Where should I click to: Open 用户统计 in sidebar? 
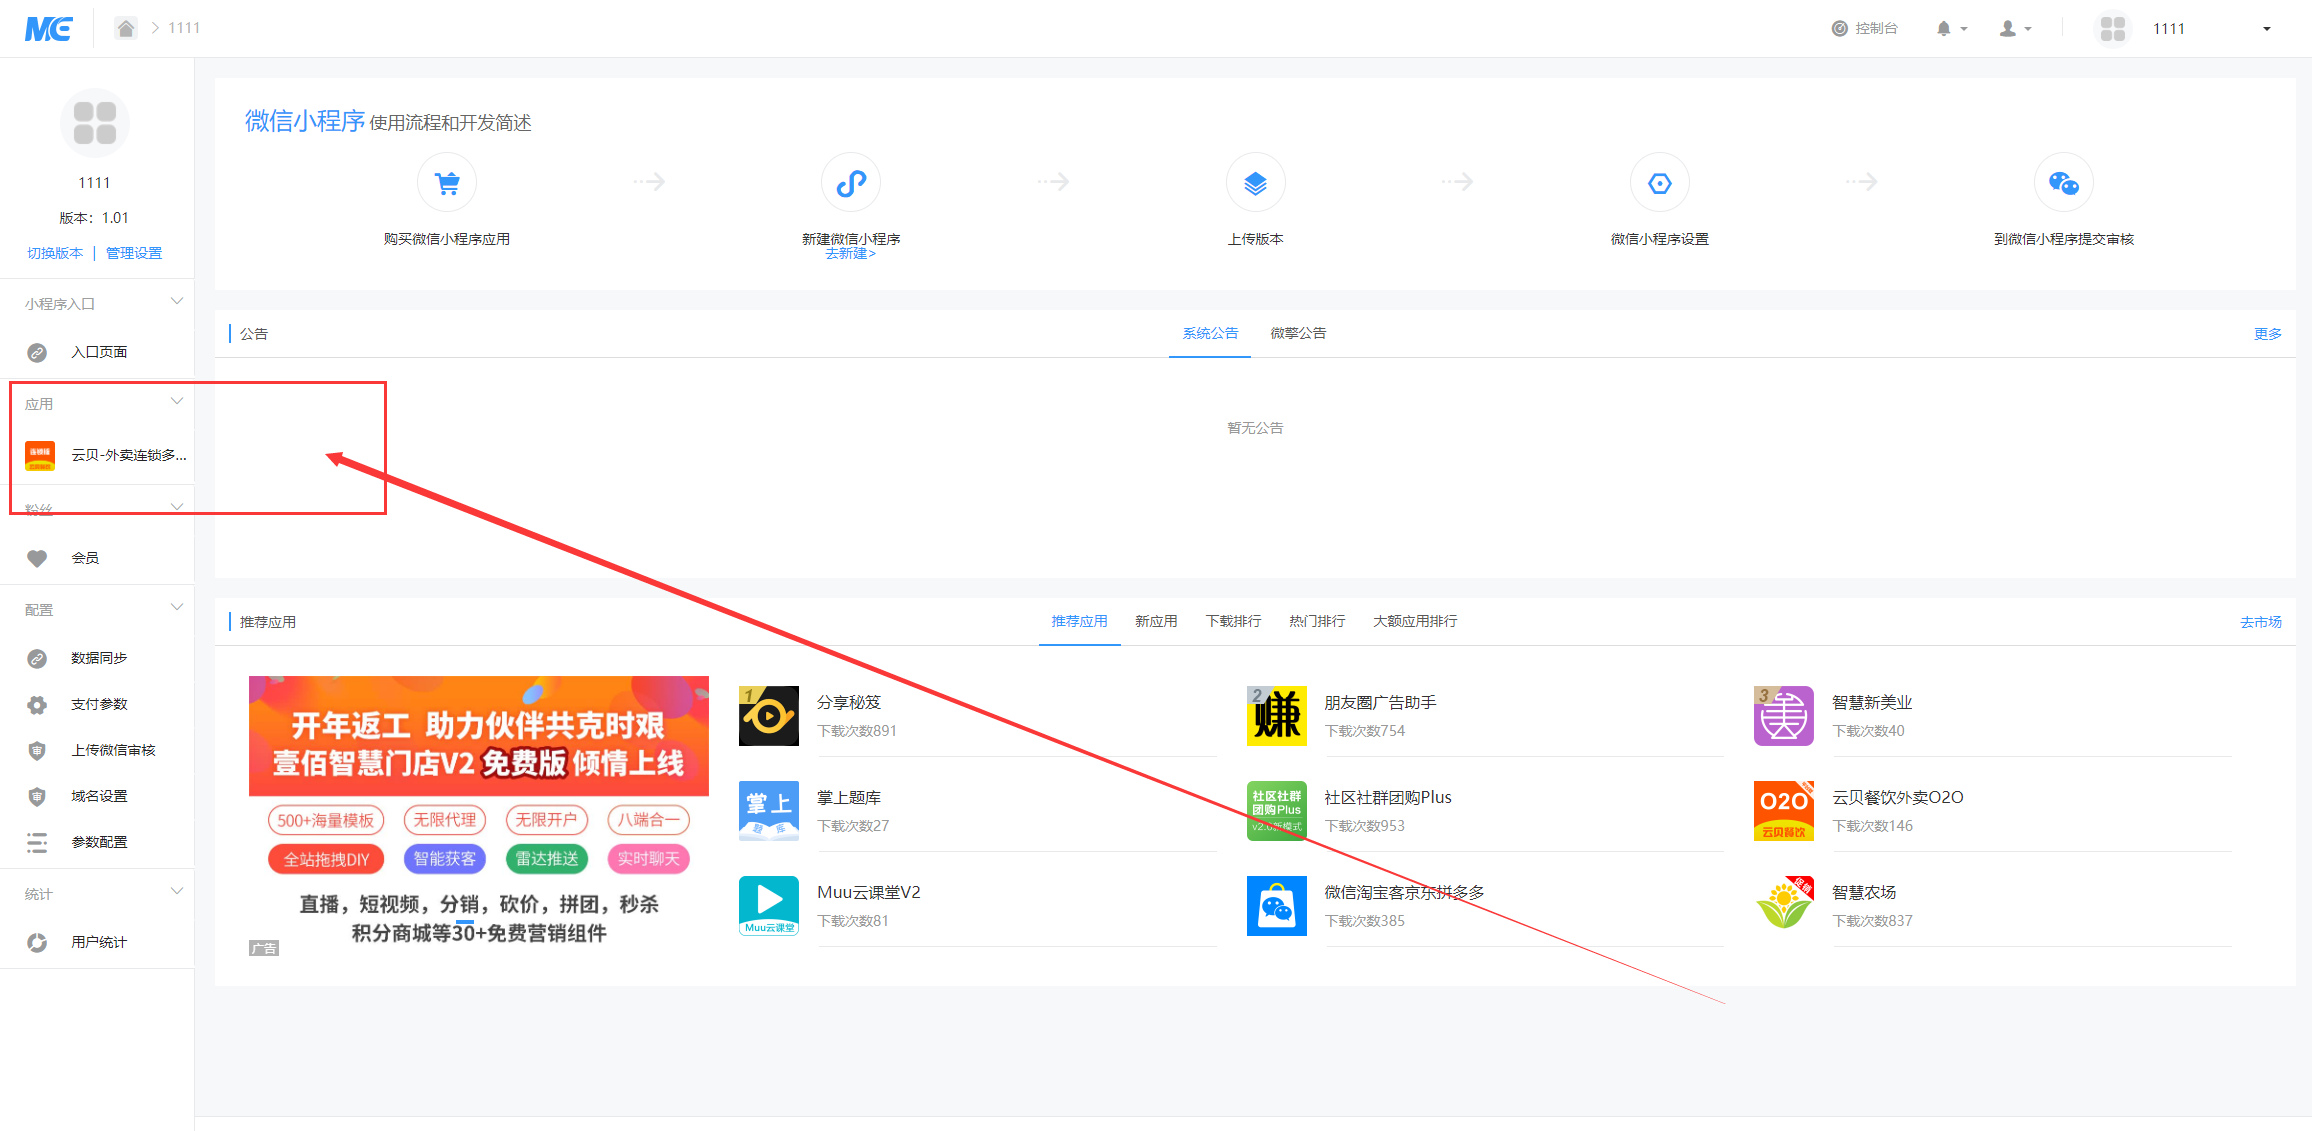(97, 942)
